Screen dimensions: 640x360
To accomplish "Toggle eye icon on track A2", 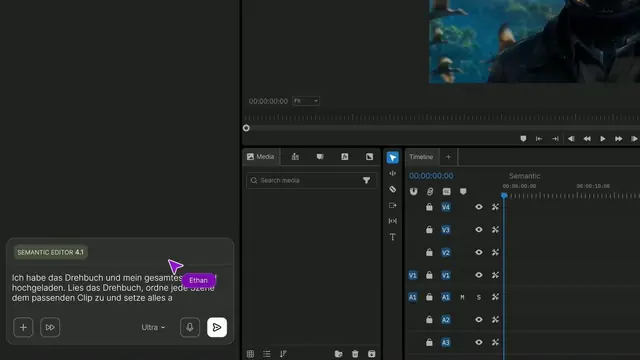I will [x=479, y=320].
